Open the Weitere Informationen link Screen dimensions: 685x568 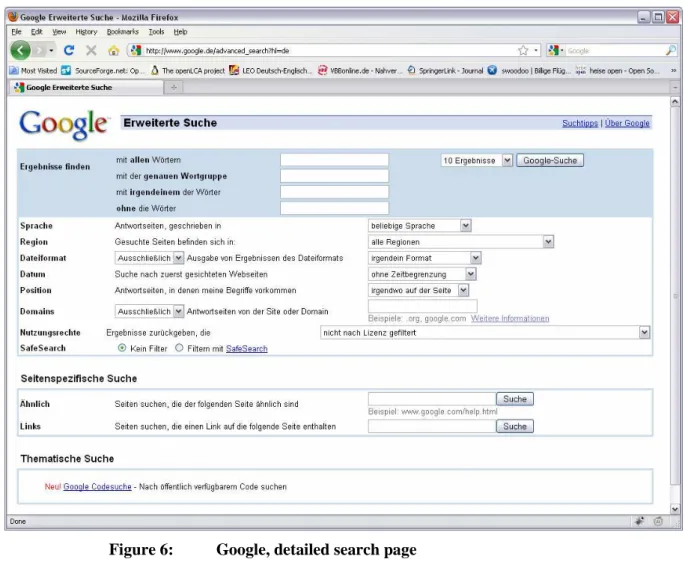tap(510, 318)
